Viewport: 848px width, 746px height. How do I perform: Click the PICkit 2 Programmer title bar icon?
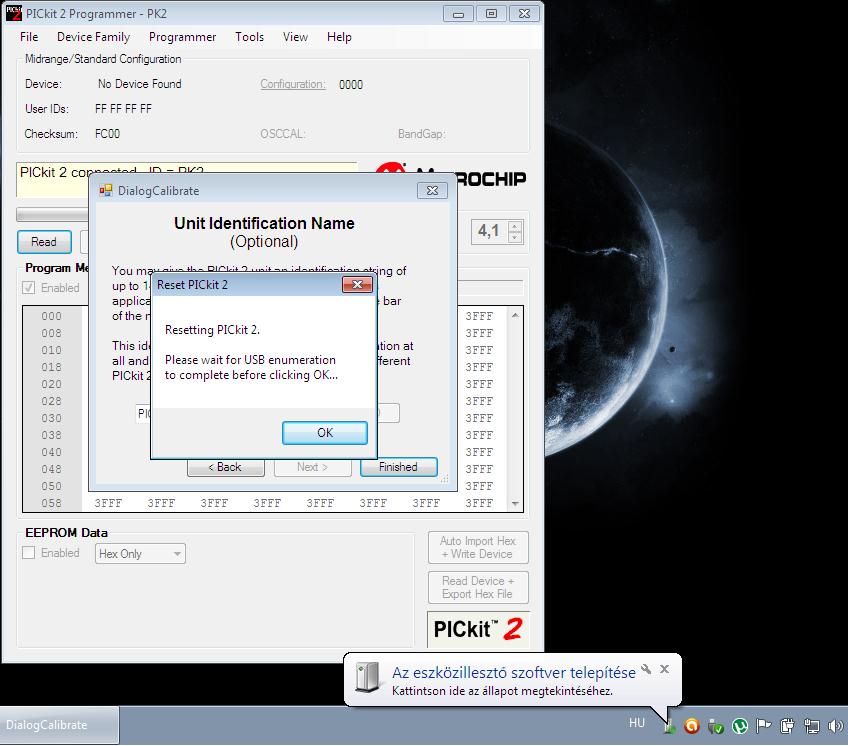14,13
